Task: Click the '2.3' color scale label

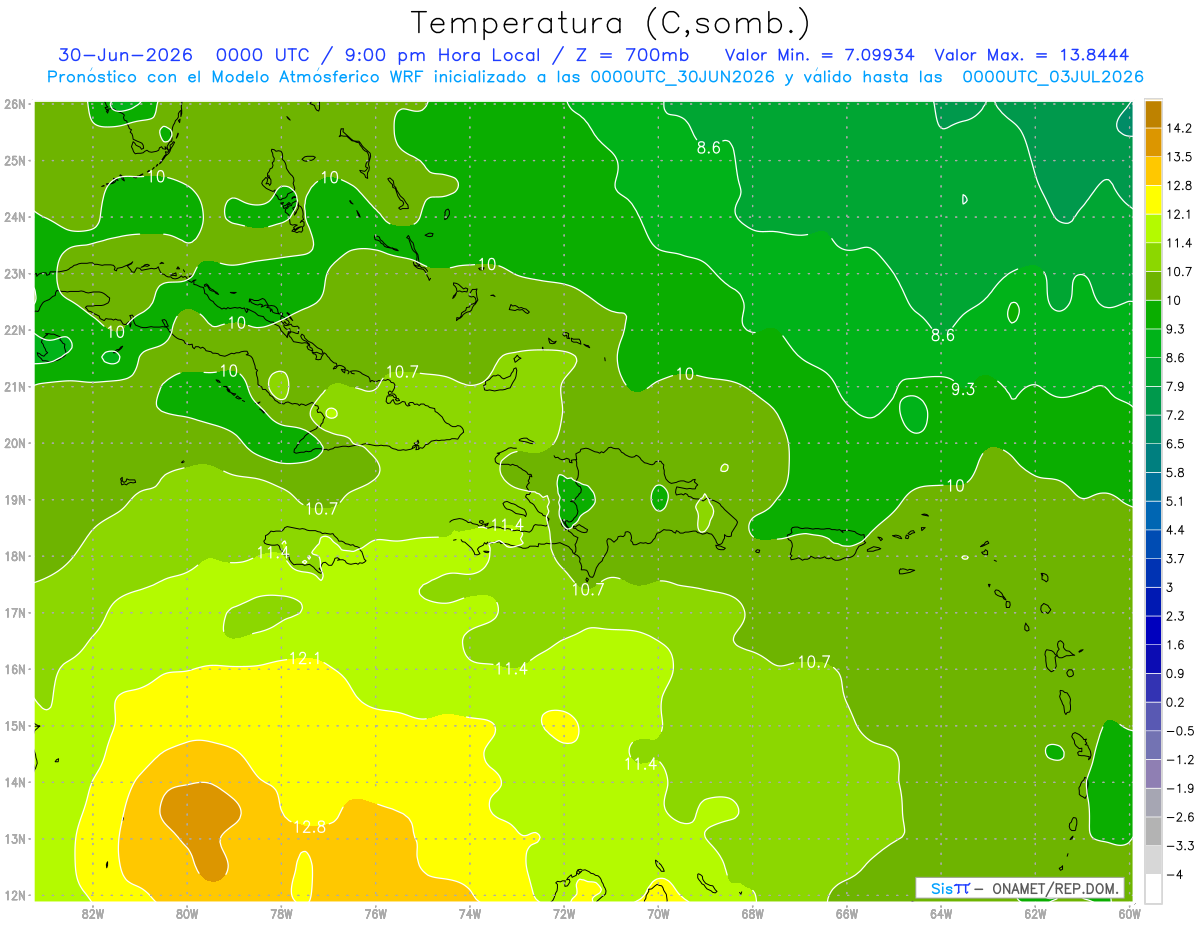Action: pyautogui.click(x=1175, y=615)
